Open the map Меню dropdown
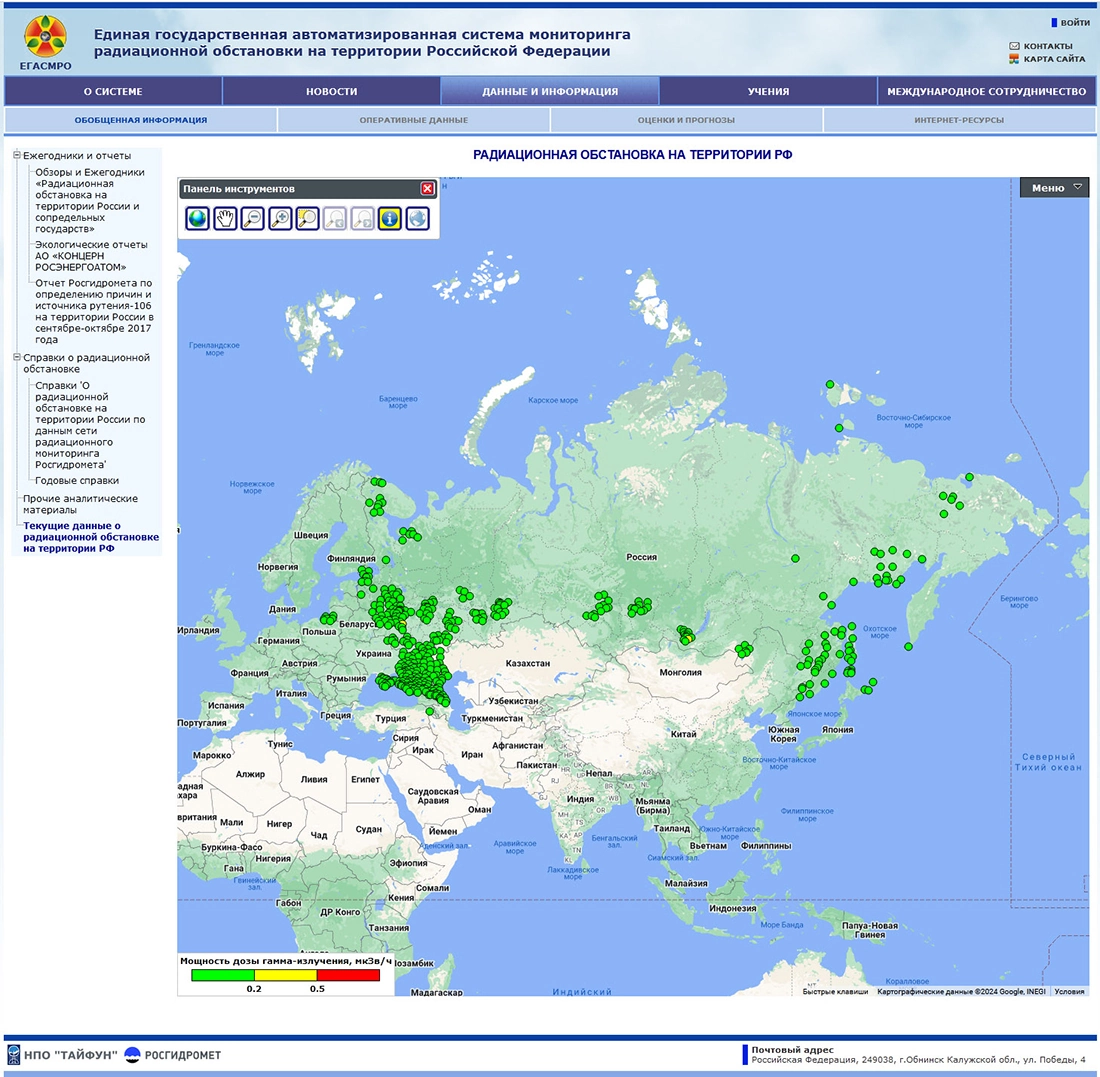This screenshot has height=1077, width=1100. pos(1054,188)
